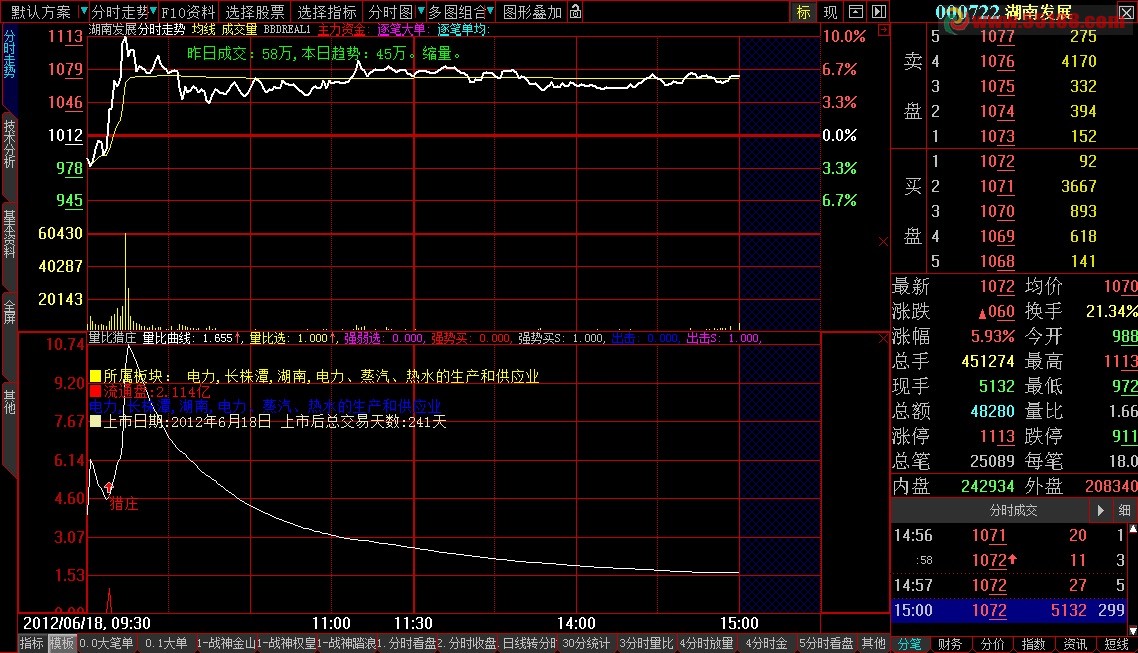Switch to the 模板 bottom tab
Screen dimensions: 1138x653
[x=62, y=643]
